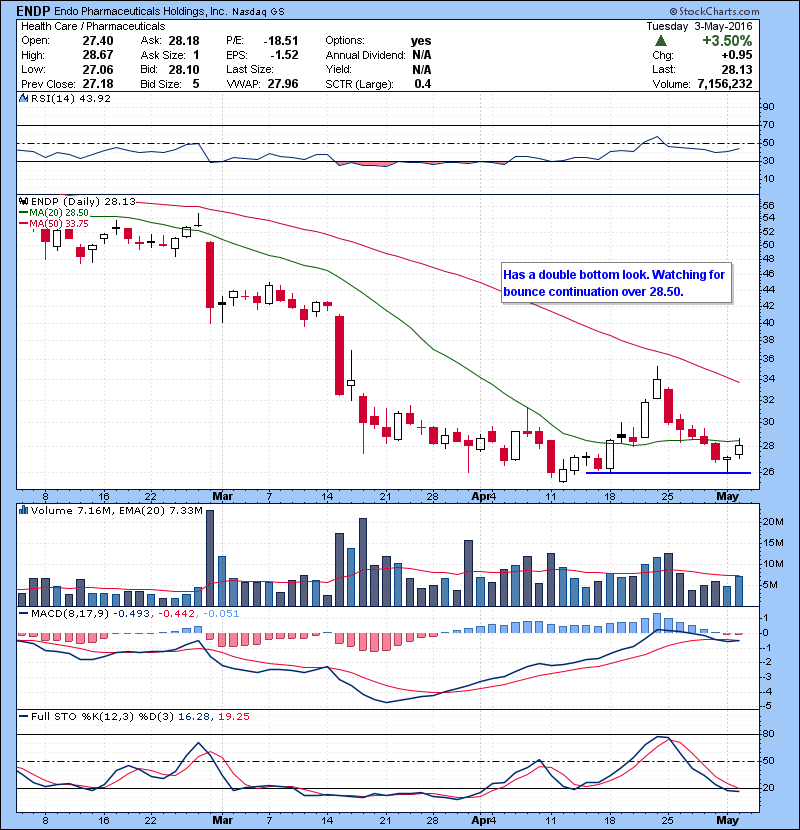Click the MACD legend line marker
Screen dimensions: 800x830
[x=24, y=614]
